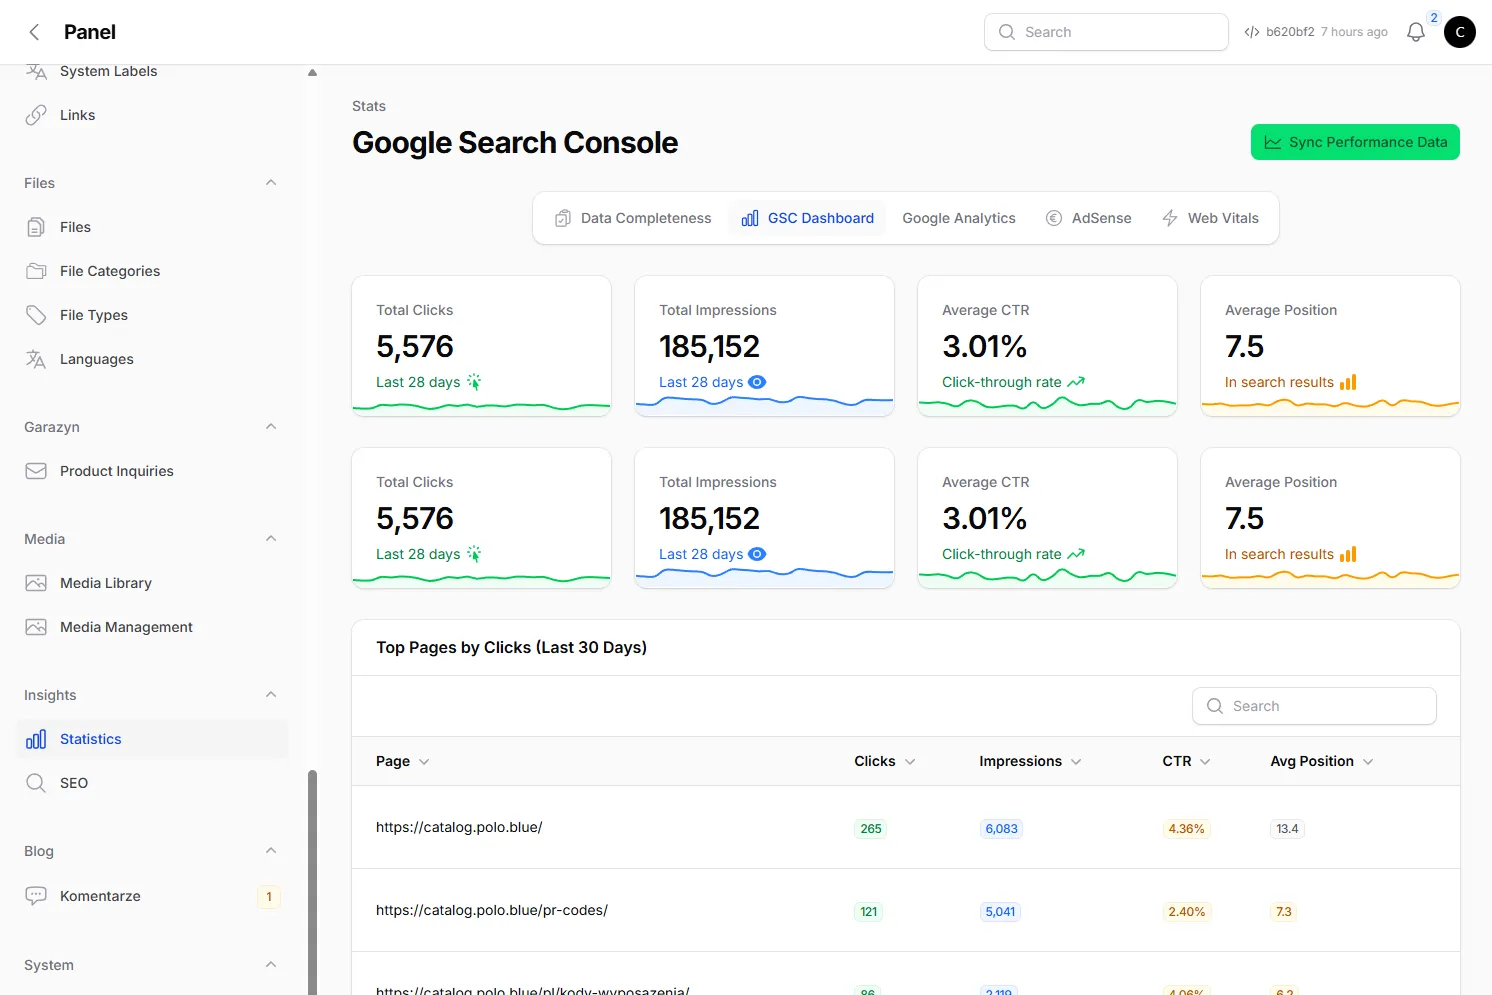Click the Languages translate icon
Image resolution: width=1492 pixels, height=995 pixels.
(36, 359)
